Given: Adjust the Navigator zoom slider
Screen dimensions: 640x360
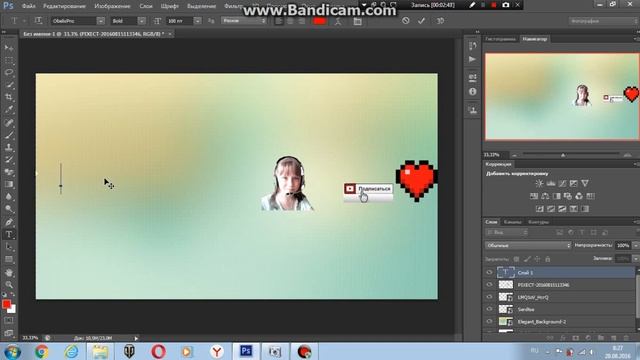Looking at the screenshot, I should [563, 155].
